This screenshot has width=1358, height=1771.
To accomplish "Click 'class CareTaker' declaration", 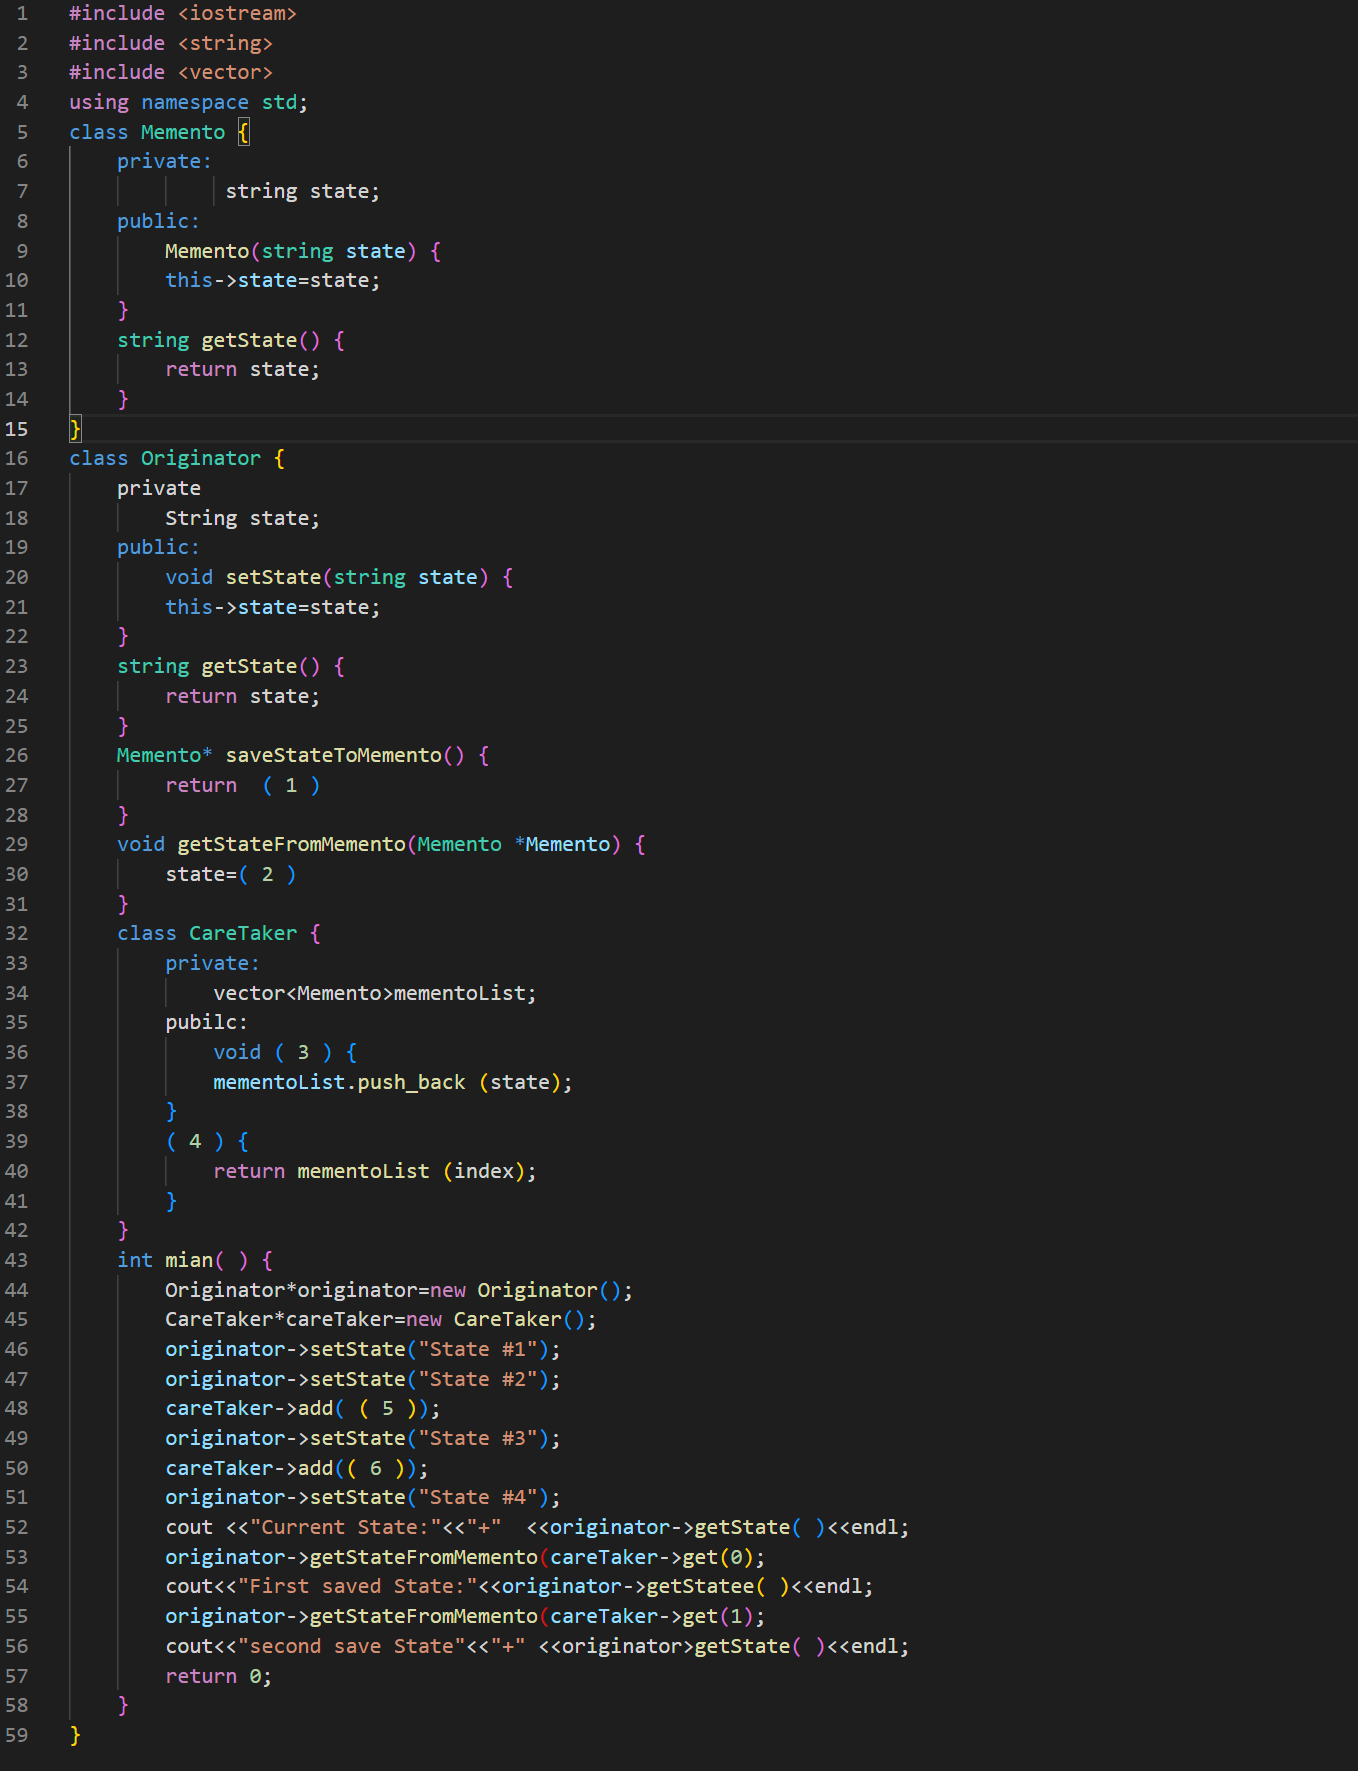I will [207, 934].
